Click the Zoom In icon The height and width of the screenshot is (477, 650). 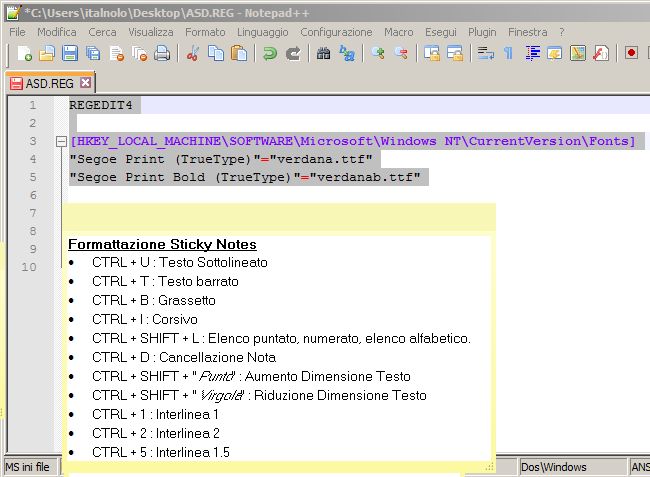378,53
